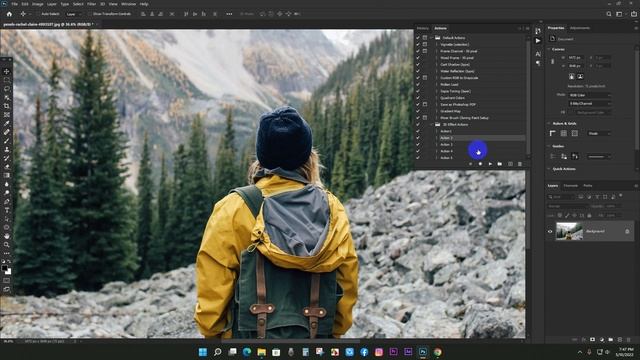Image resolution: width=640 pixels, height=360 pixels.
Task: Click the lock icon on the Background layer
Action: point(627,231)
